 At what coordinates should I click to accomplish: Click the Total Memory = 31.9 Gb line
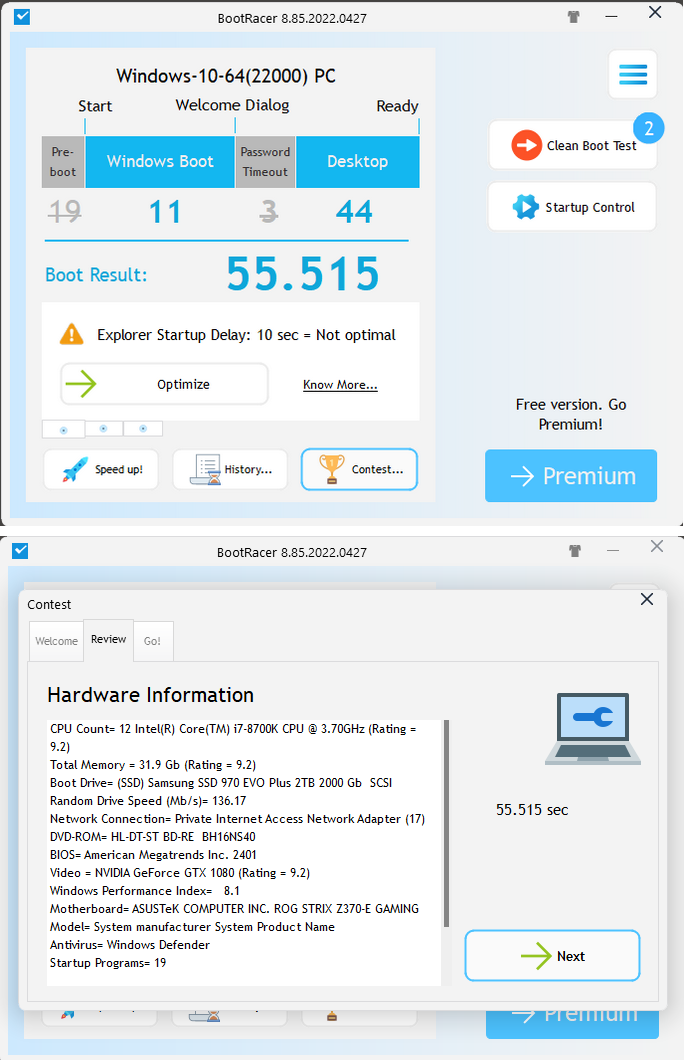[x=153, y=765]
